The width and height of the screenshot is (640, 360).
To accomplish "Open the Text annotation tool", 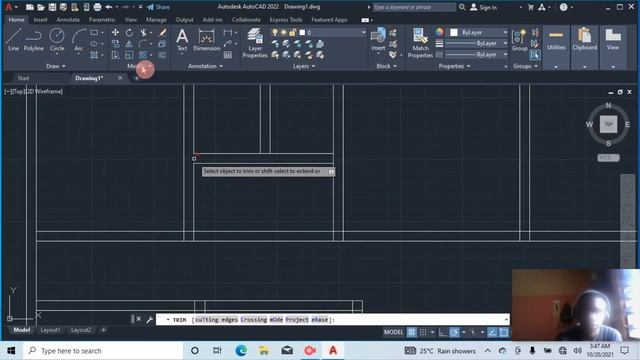I will [182, 40].
